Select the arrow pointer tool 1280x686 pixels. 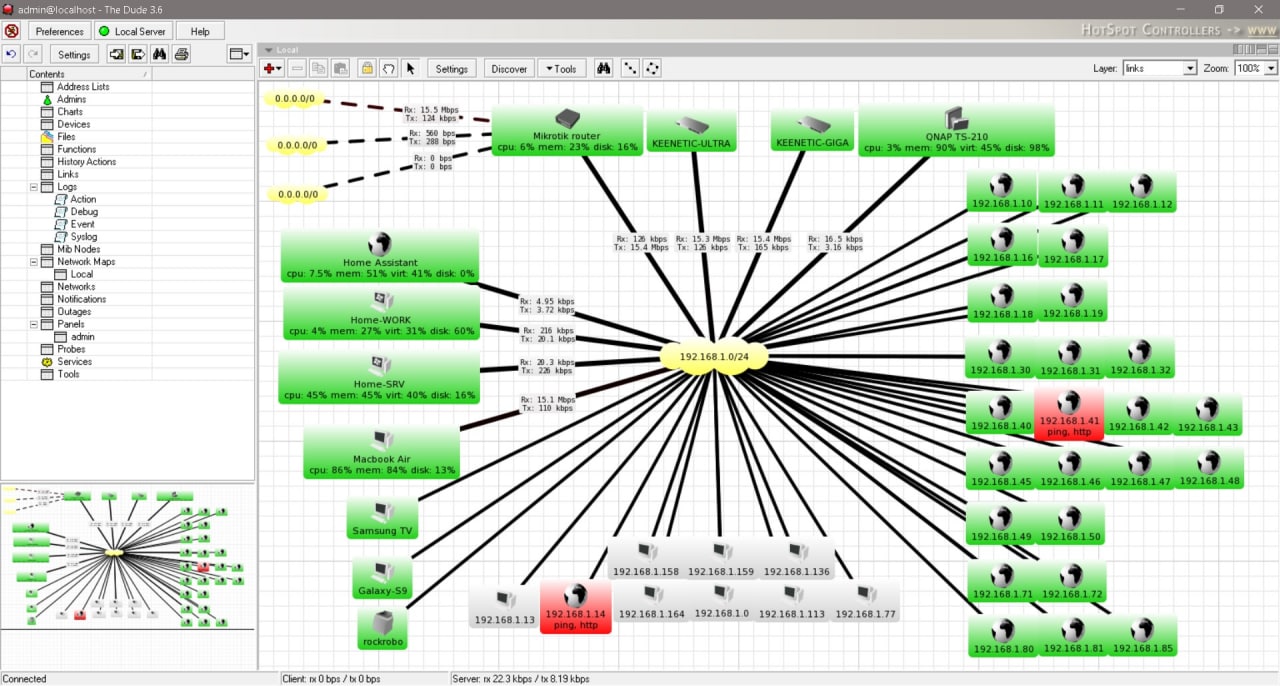[x=410, y=69]
